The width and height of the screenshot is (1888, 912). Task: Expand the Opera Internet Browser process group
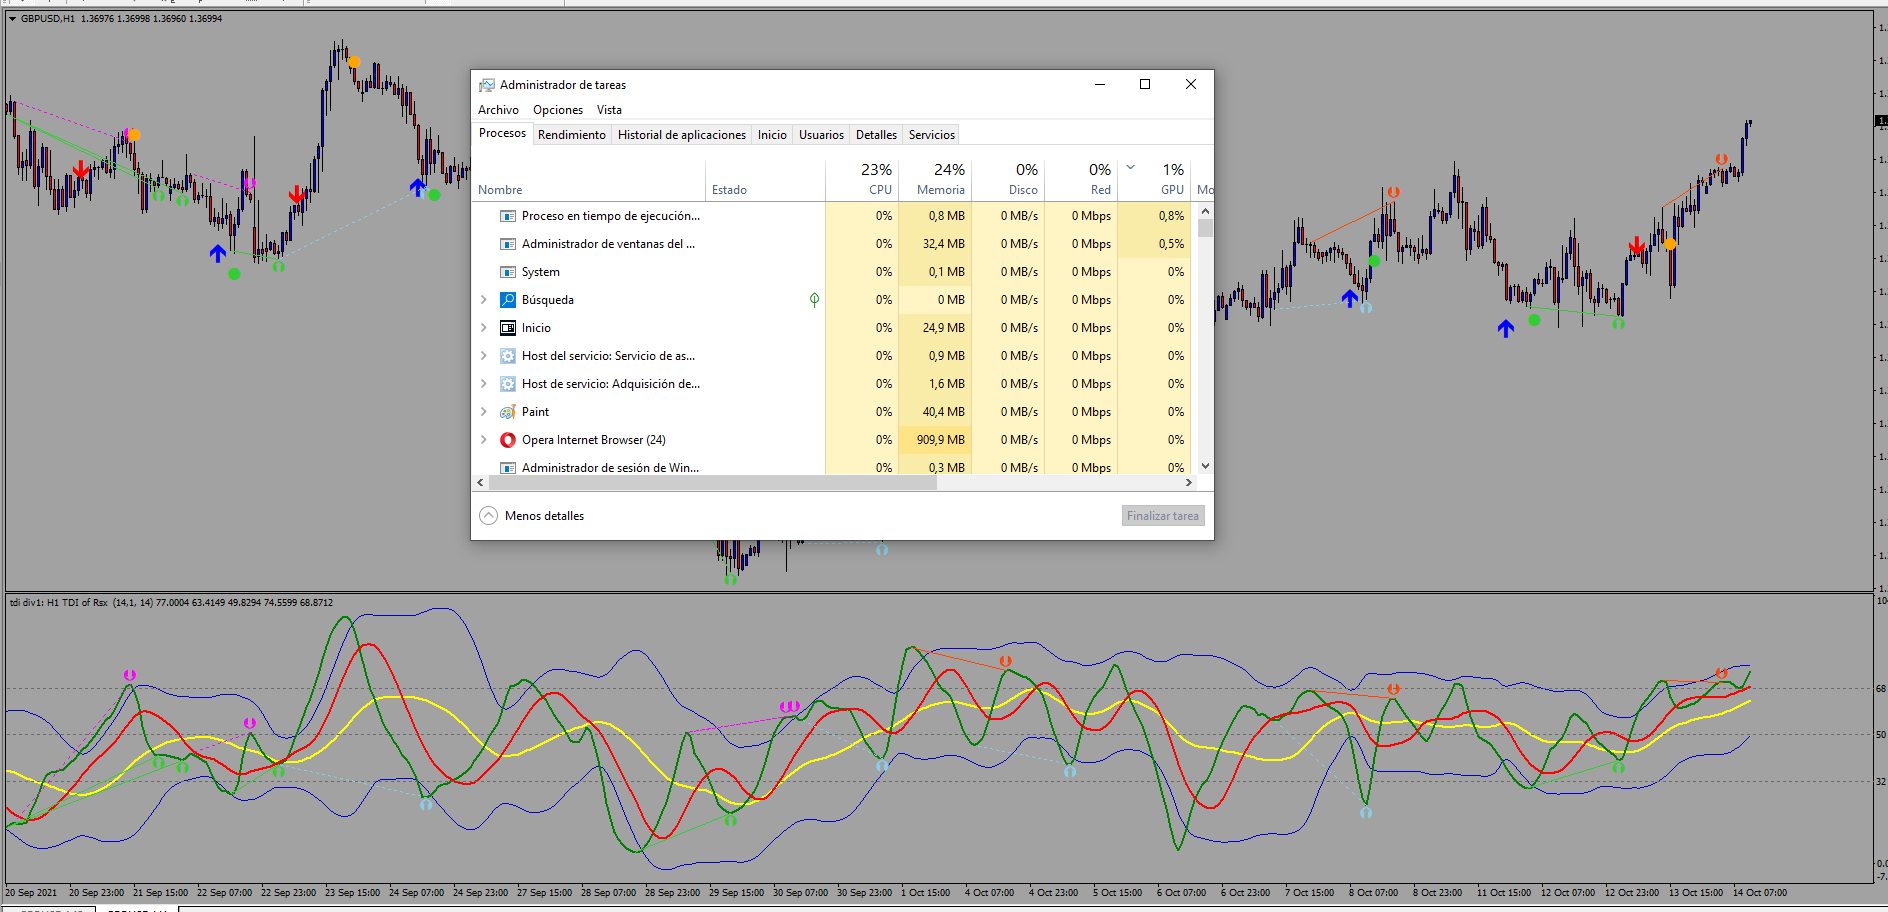click(484, 440)
